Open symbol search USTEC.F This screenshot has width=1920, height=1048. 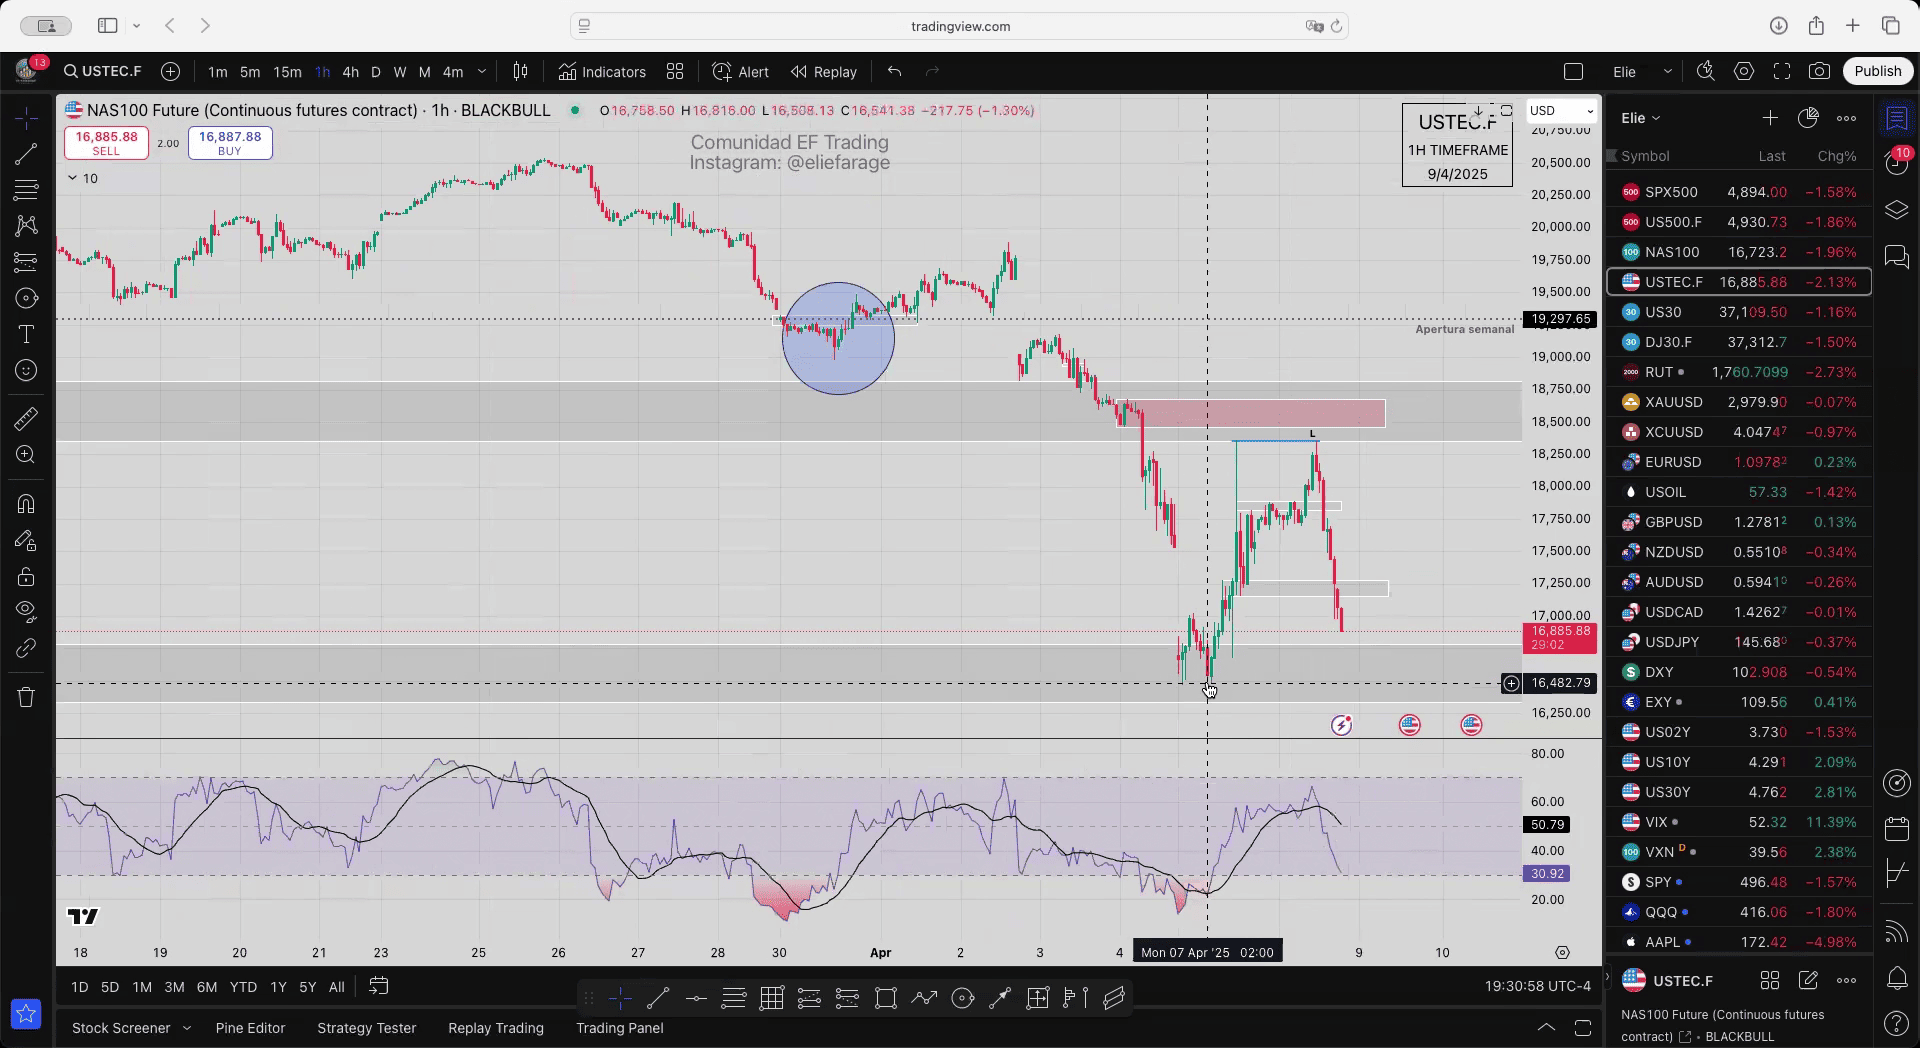102,72
